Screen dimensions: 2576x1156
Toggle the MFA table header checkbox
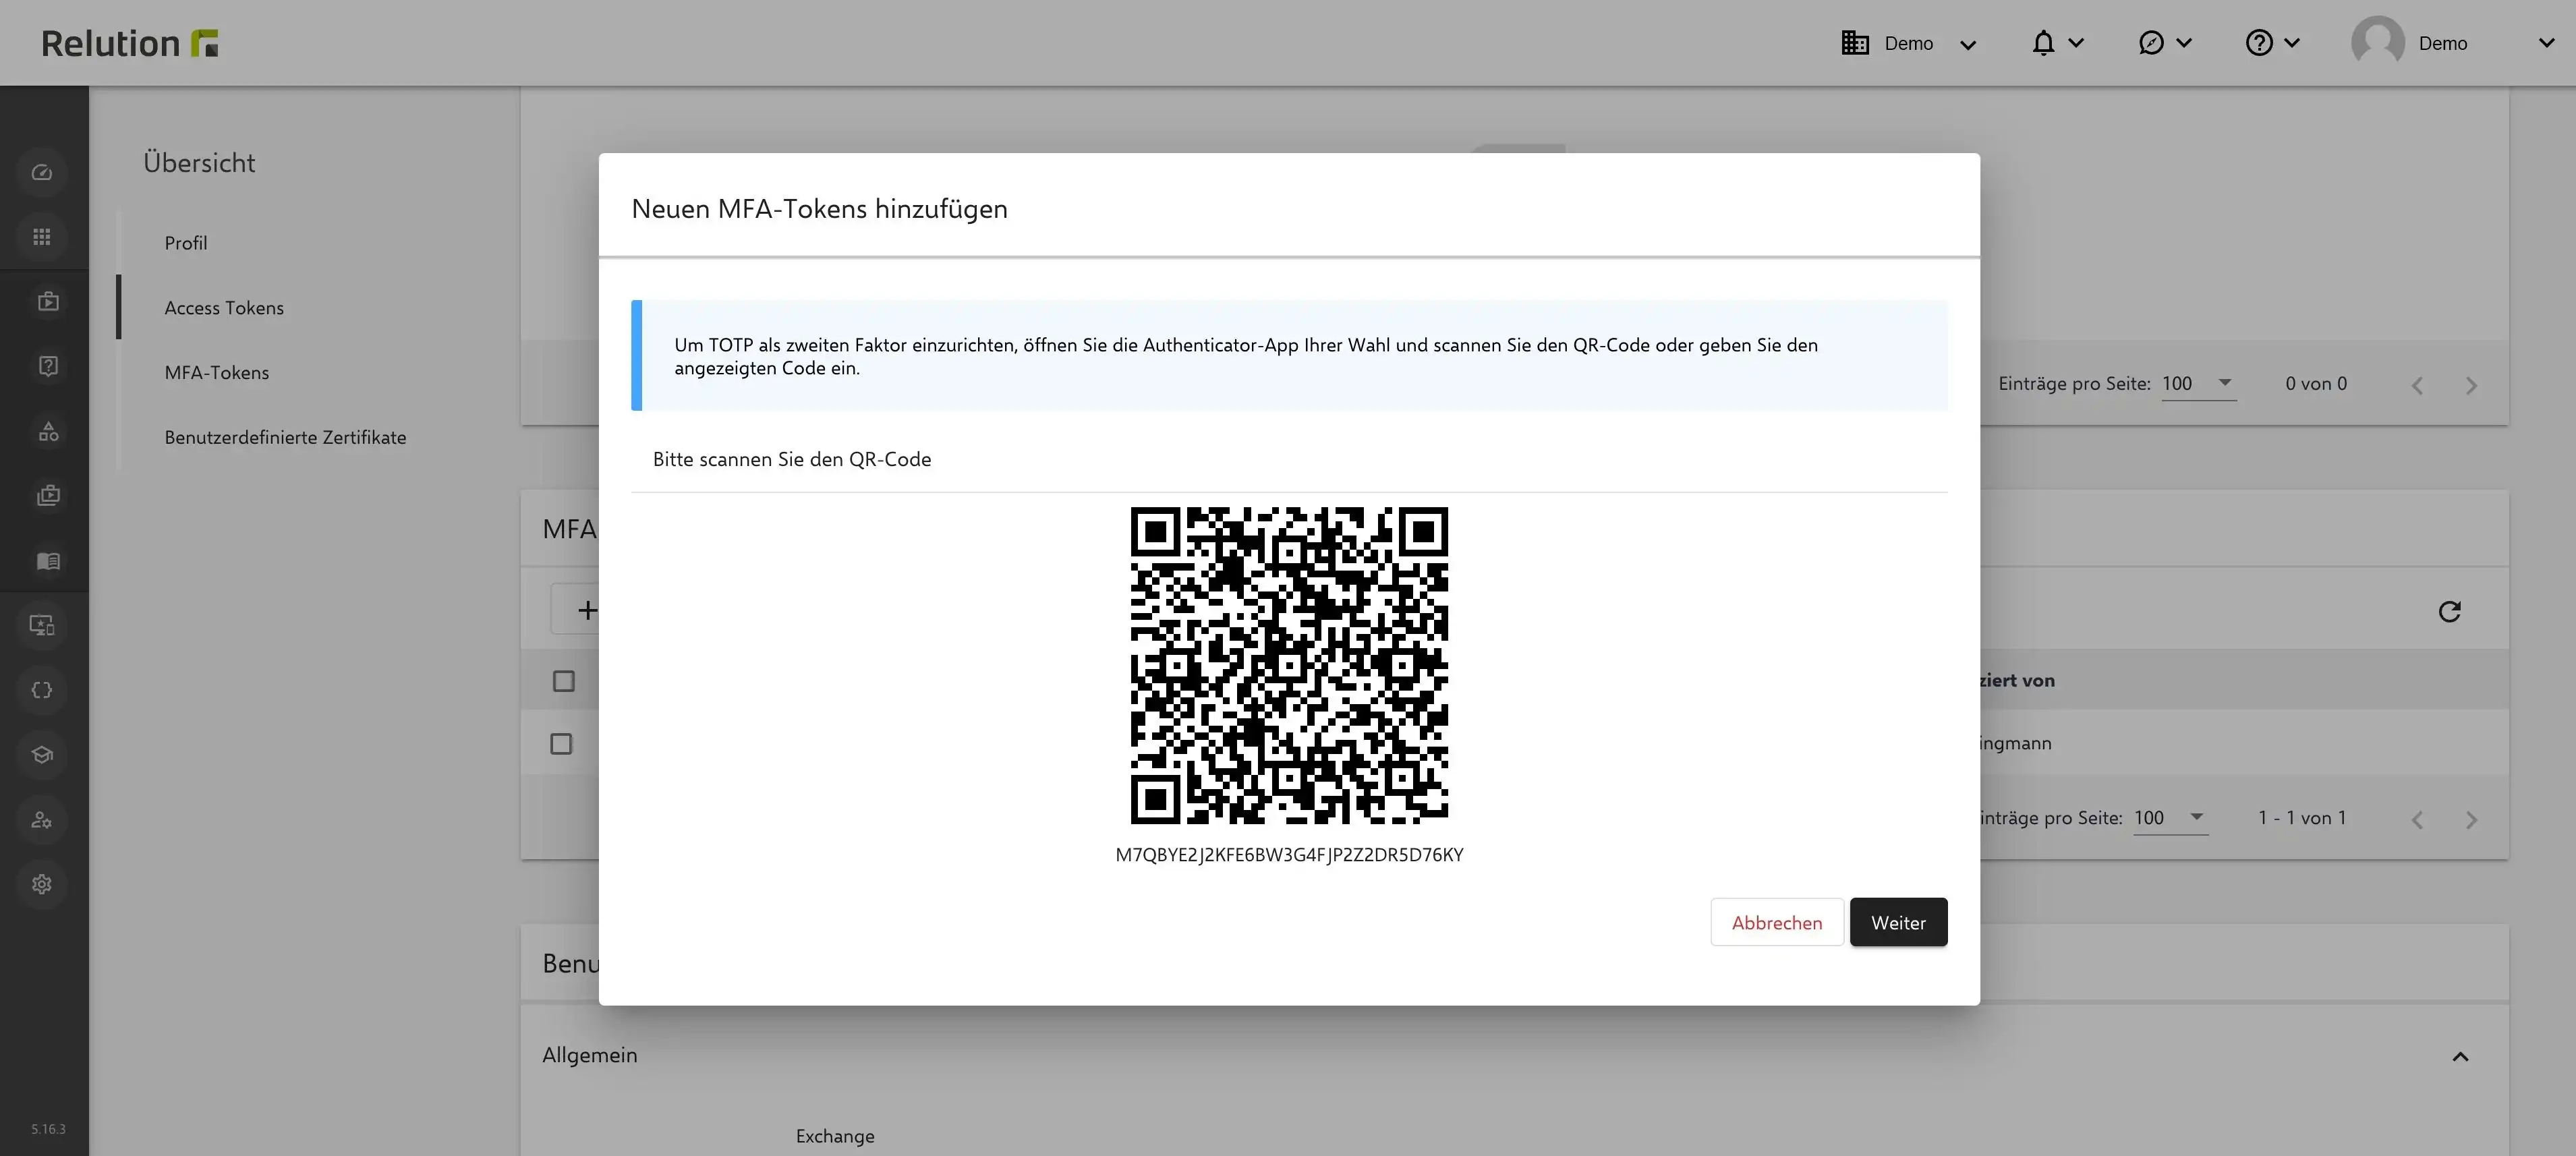point(564,681)
